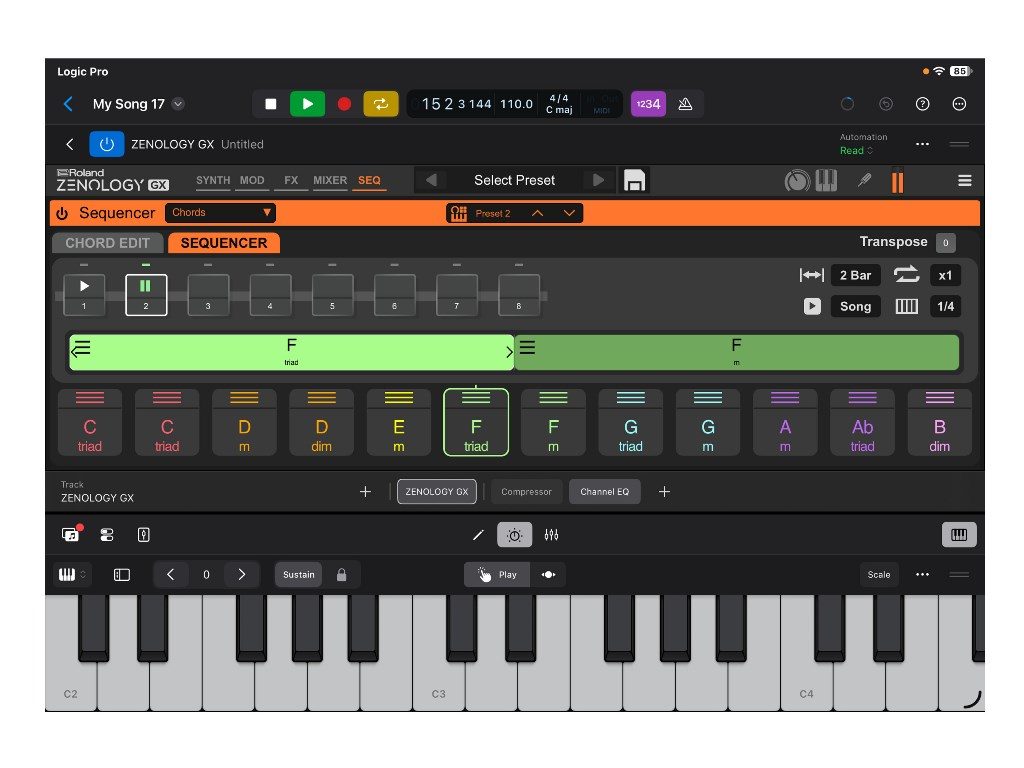The width and height of the screenshot is (1024, 768).
Task: Step Preset 2 up with arrow
Action: click(537, 214)
